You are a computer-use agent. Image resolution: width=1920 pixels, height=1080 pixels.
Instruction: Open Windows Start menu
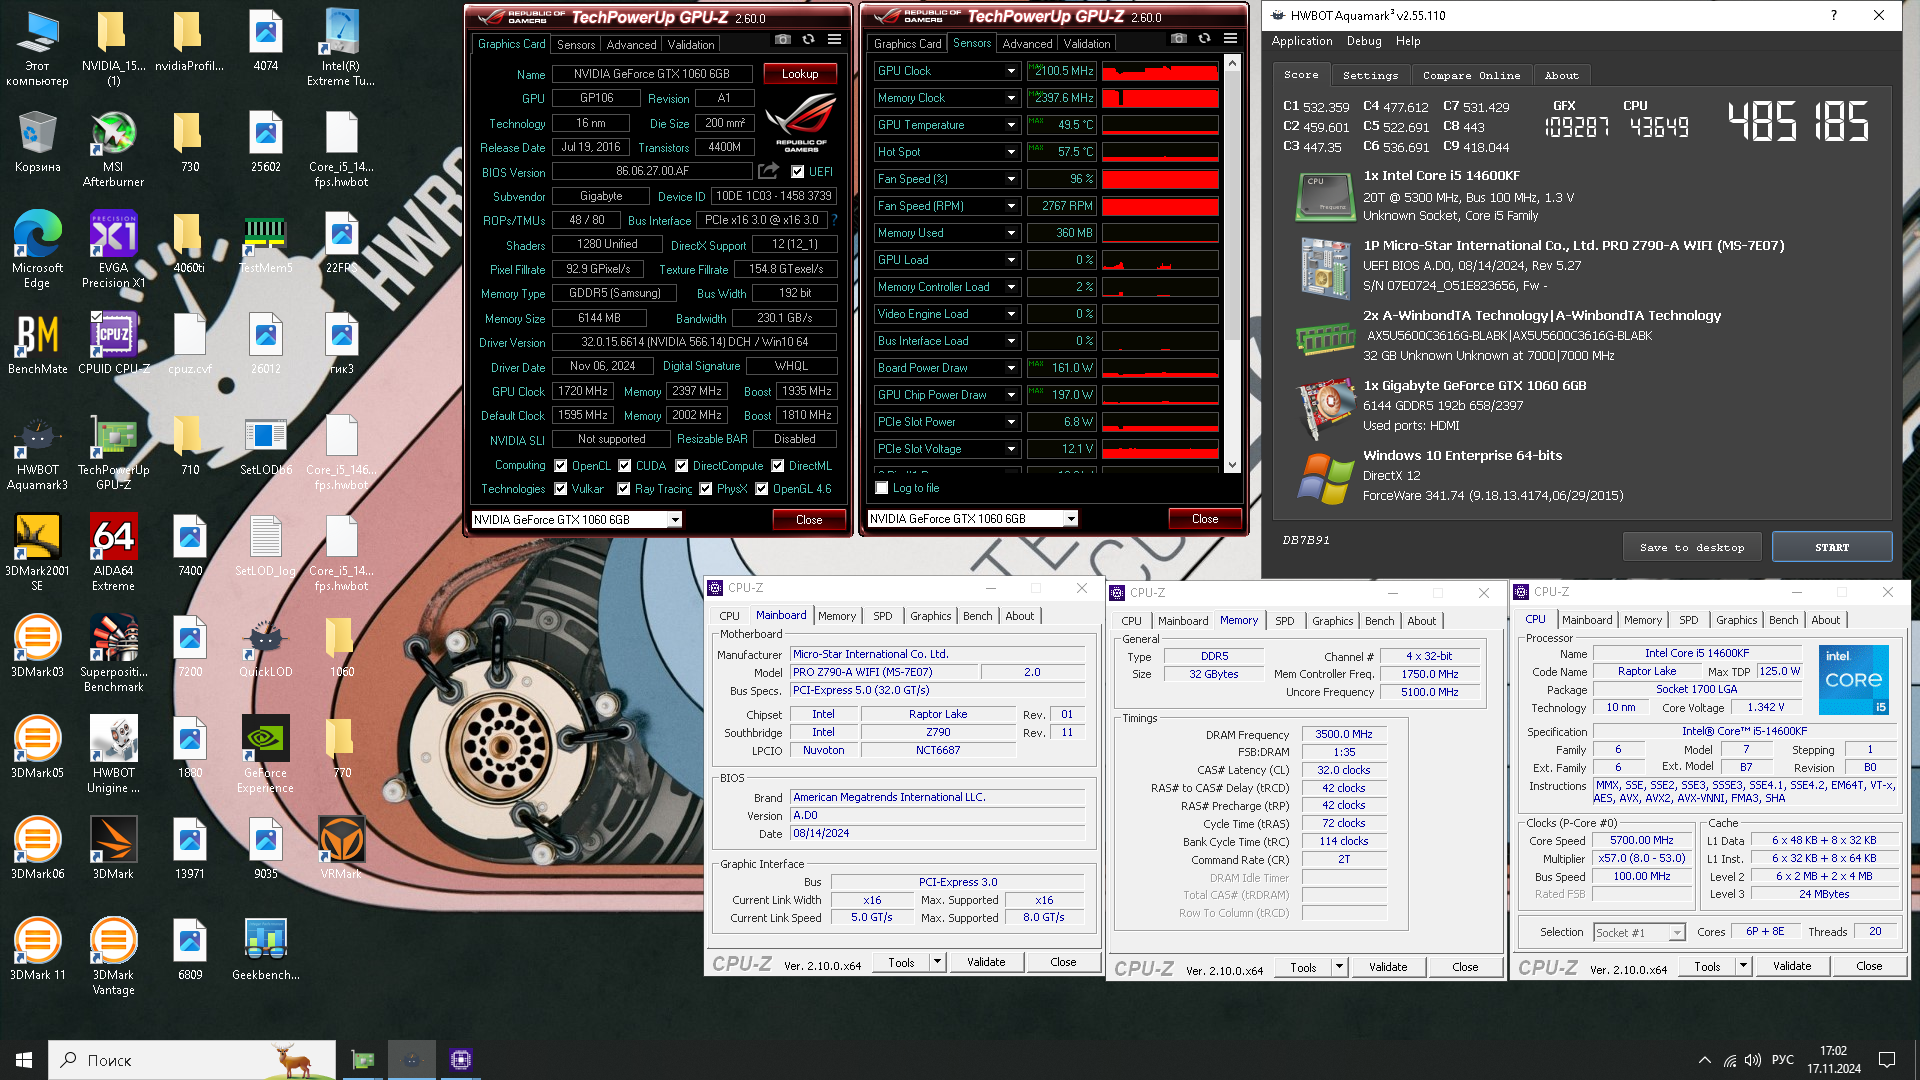click(24, 1060)
